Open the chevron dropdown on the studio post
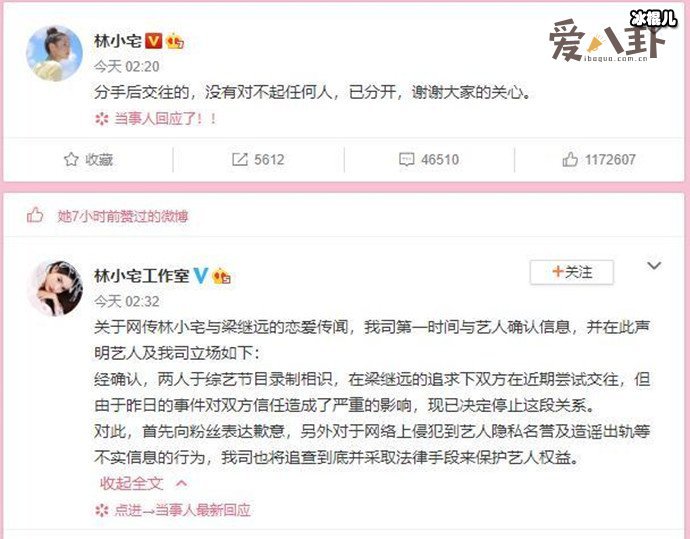The width and height of the screenshot is (690, 539). point(654,266)
